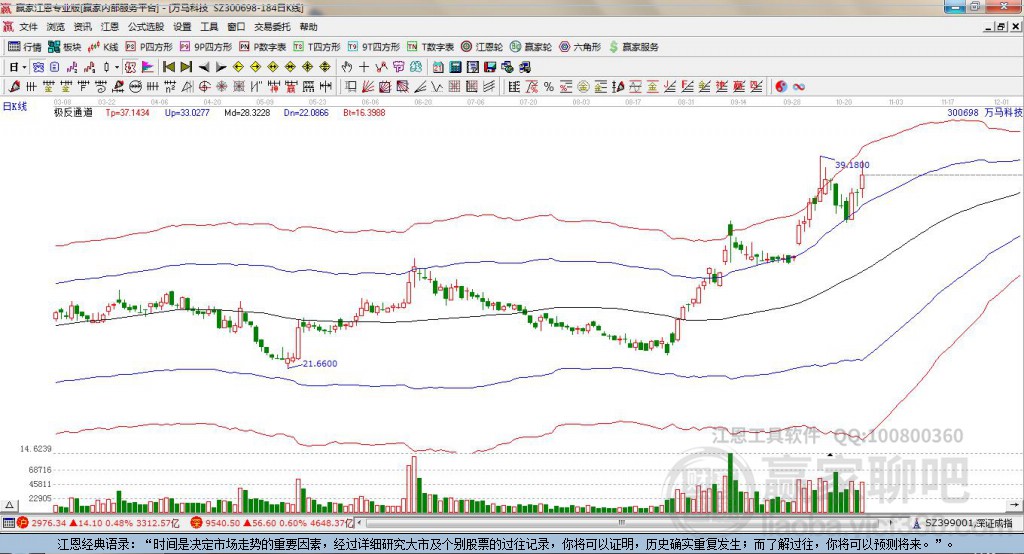This screenshot has width=1024, height=554.
Task: Open the T数字表 tool
Action: 430,47
